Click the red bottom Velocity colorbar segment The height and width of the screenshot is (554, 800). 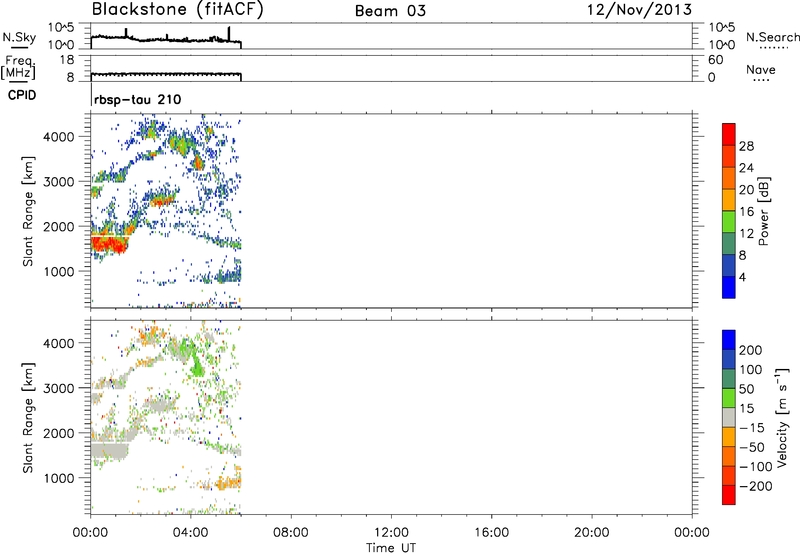coord(729,495)
